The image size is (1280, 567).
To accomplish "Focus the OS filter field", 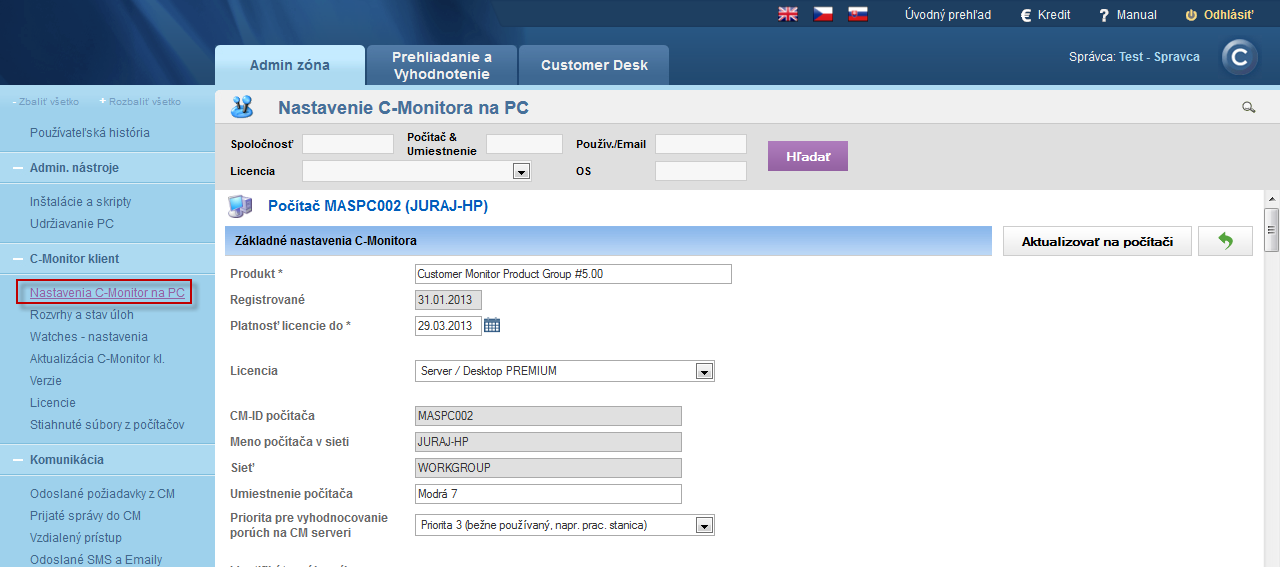I will click(x=701, y=171).
